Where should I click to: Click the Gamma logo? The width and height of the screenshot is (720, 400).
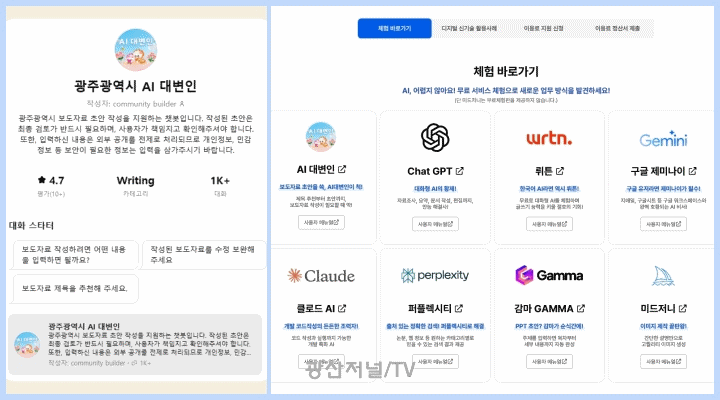[x=549, y=275]
